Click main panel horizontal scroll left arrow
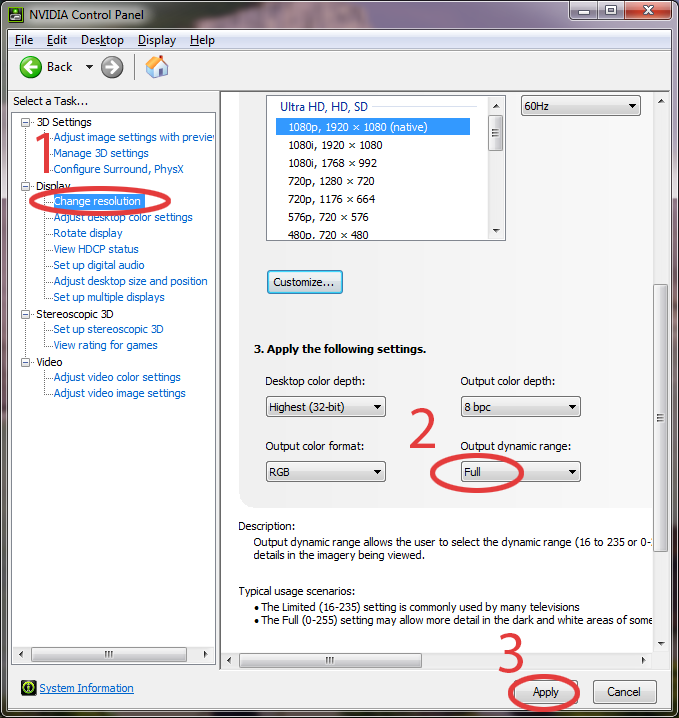Image resolution: width=679 pixels, height=718 pixels. (229, 660)
